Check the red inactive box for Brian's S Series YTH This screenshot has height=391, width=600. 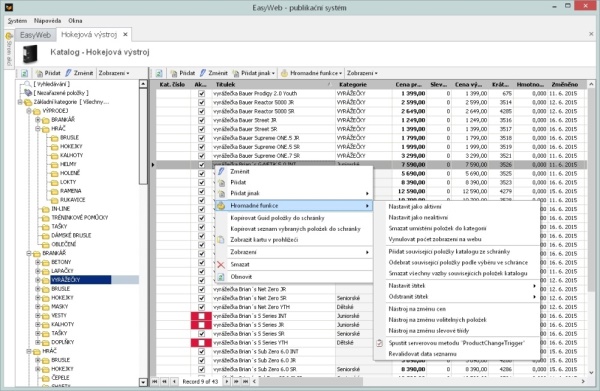click(x=201, y=343)
